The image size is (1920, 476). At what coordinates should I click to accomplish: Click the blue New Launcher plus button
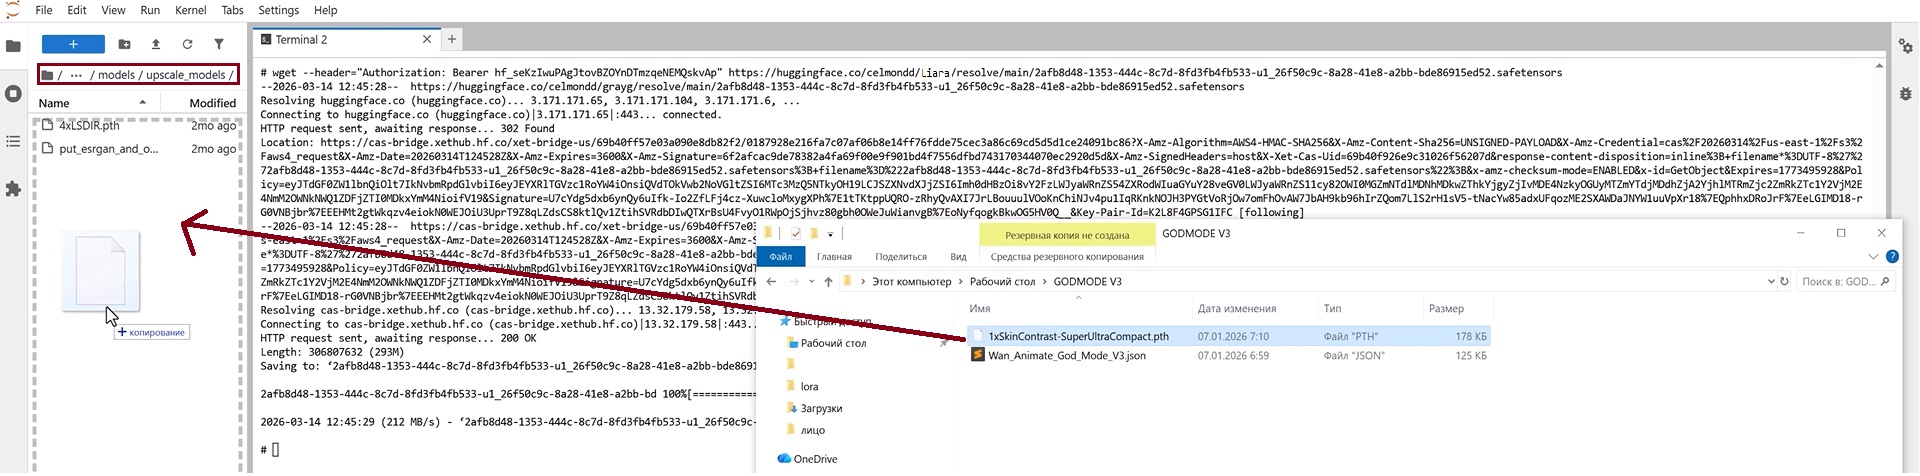point(73,44)
